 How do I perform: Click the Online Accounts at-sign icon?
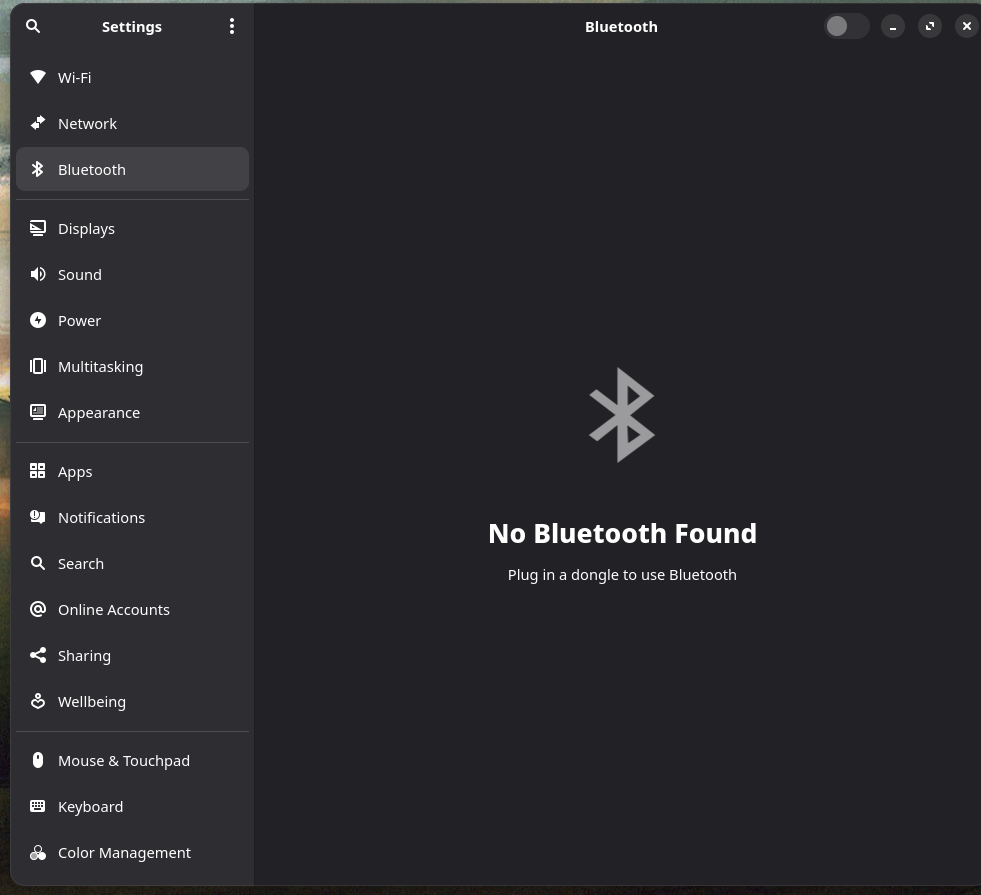click(38, 609)
